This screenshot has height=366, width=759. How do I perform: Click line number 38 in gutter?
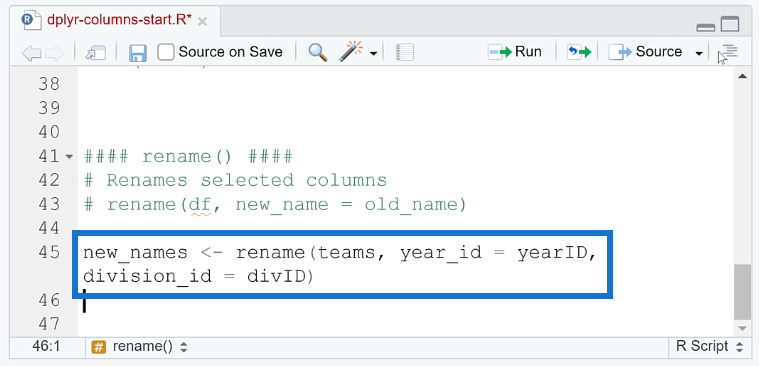coord(48,84)
